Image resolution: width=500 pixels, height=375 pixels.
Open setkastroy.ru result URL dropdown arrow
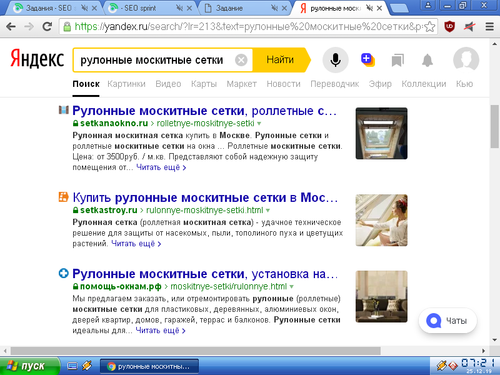coord(268,210)
